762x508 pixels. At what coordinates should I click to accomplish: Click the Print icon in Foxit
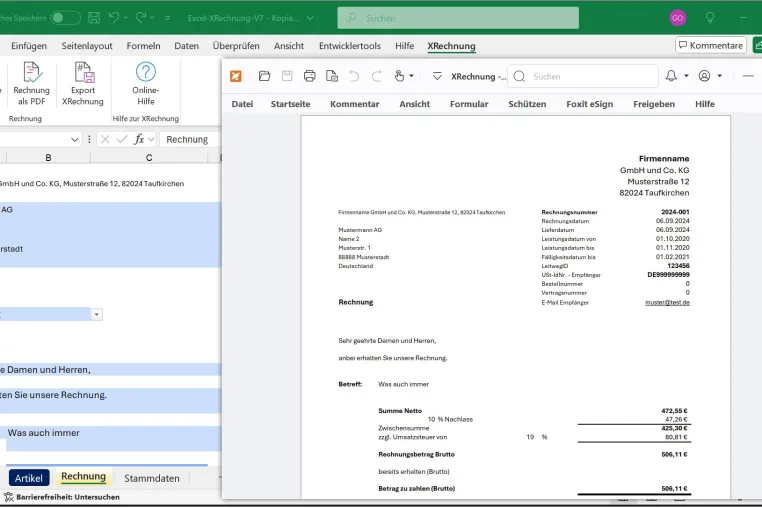coord(310,76)
